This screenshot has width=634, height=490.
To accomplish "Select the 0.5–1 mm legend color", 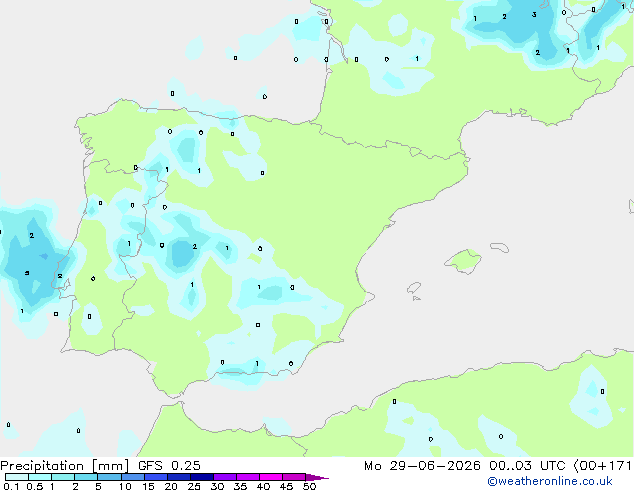I will pyautogui.click(x=40, y=477).
